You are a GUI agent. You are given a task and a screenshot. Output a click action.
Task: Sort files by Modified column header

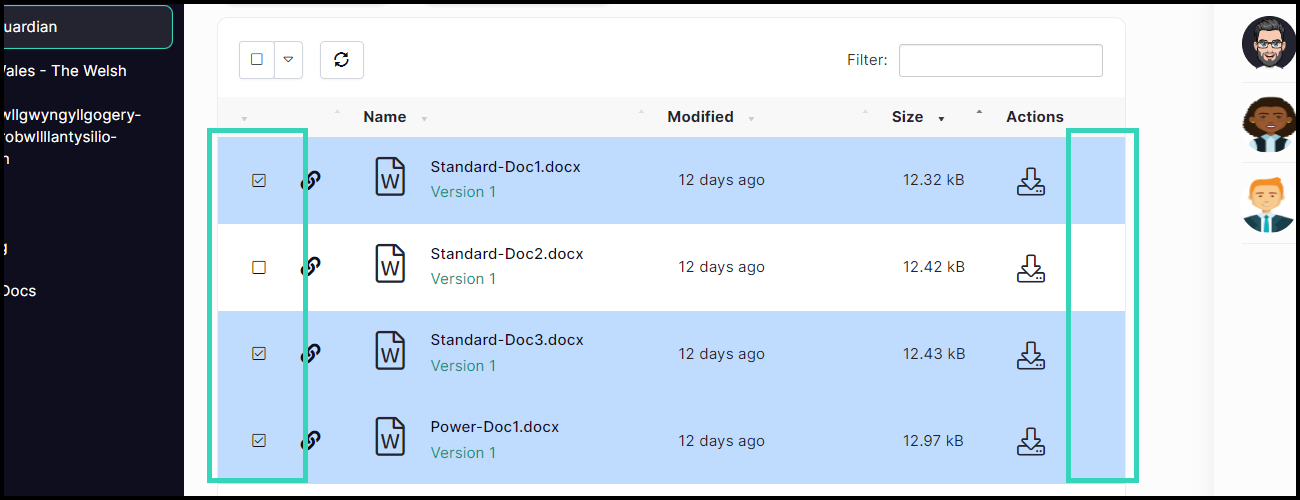point(701,117)
